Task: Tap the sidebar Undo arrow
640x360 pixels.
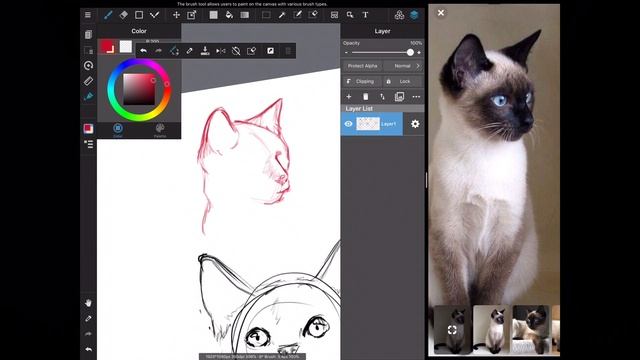Action: 88,349
